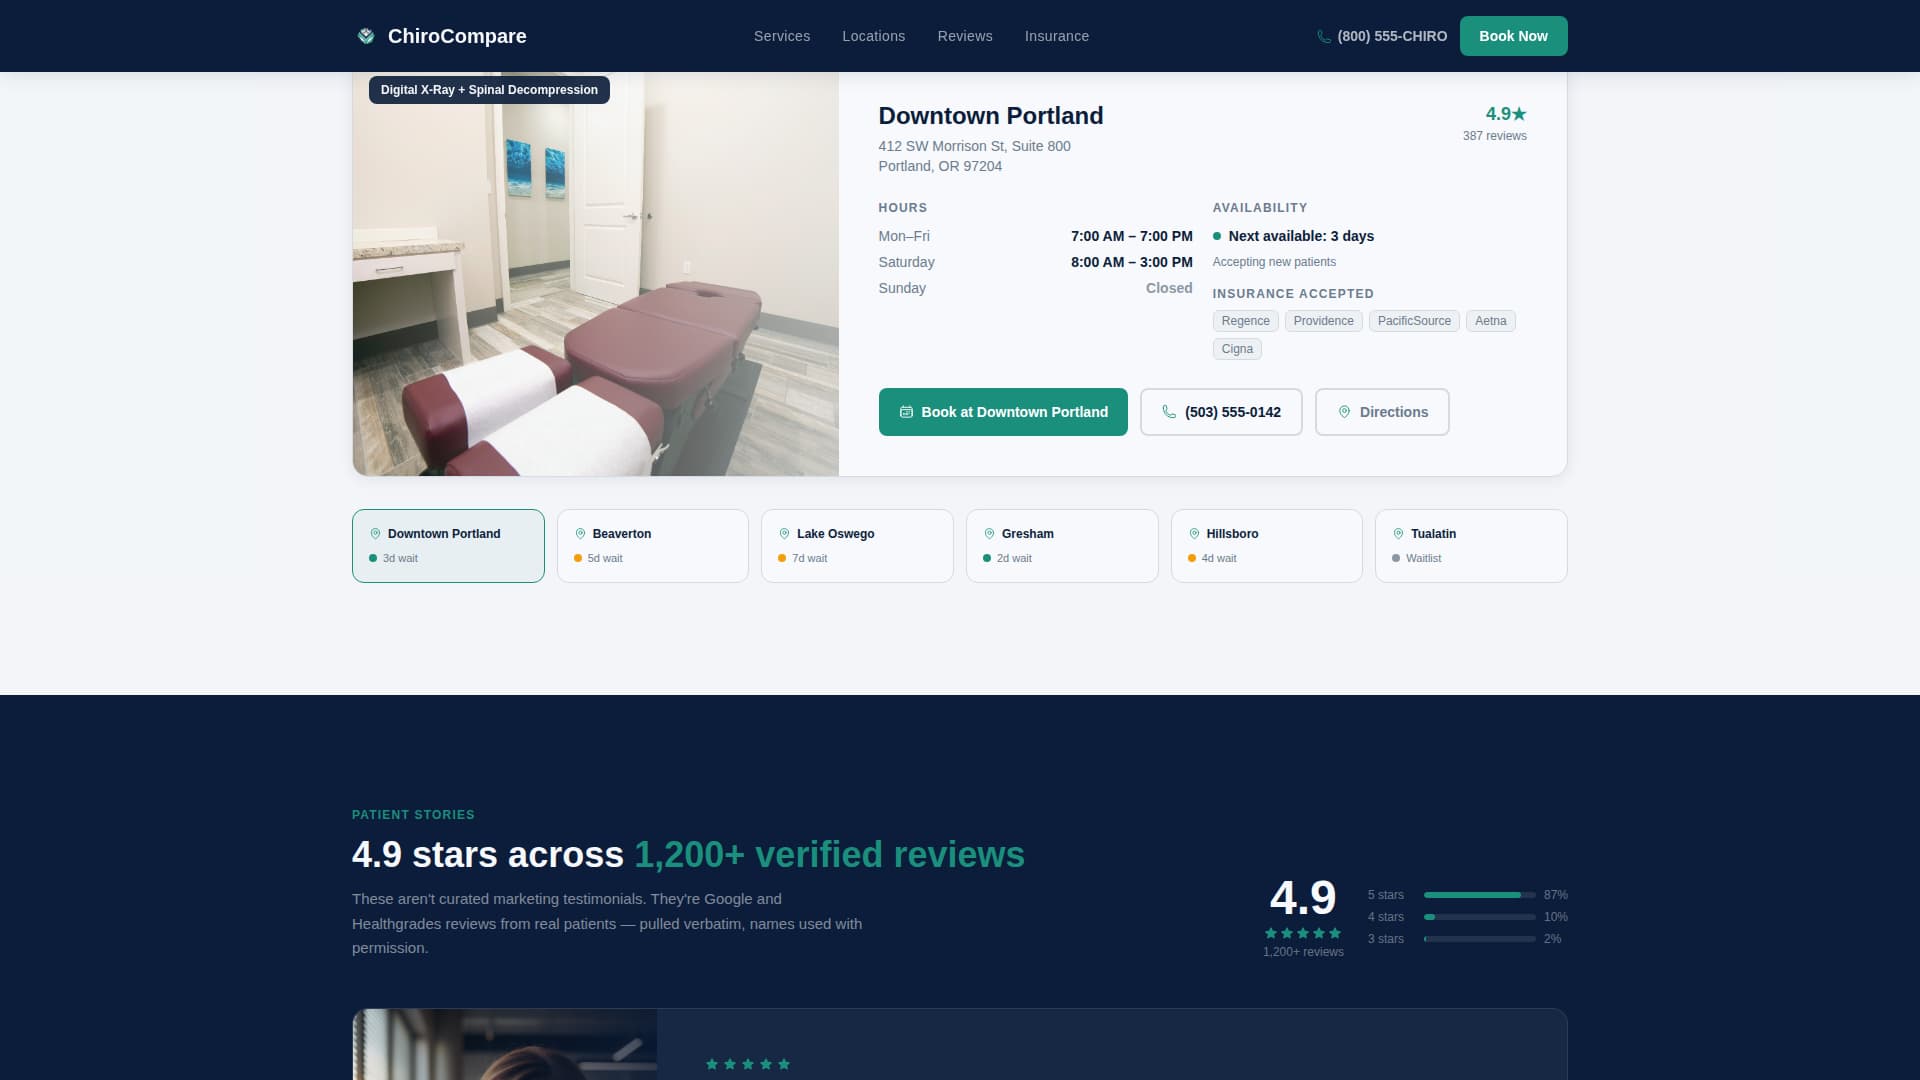
Task: Click the Cigna insurance chip
Action: pyautogui.click(x=1237, y=348)
